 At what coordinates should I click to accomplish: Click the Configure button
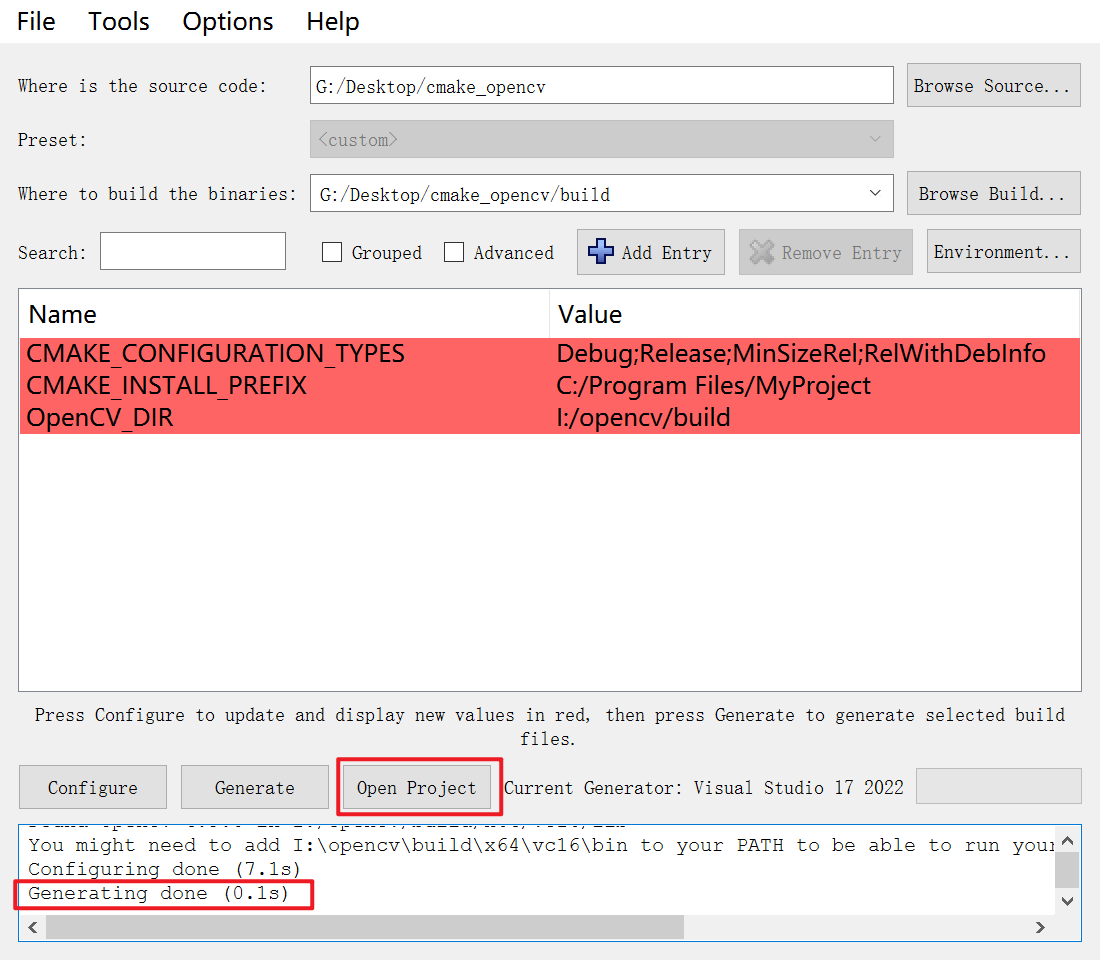point(93,787)
